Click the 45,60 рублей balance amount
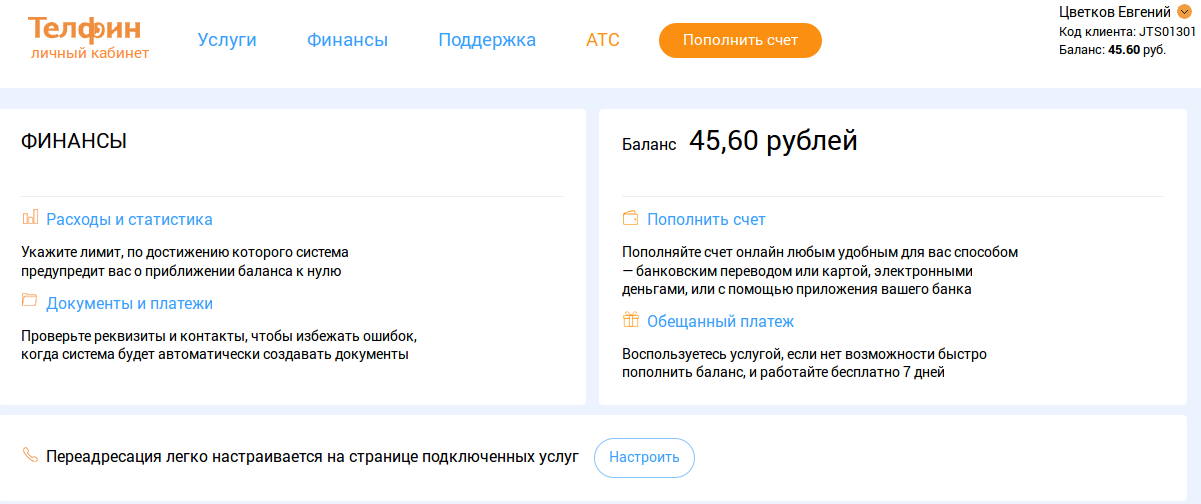Viewport: 1201px width, 504px height. [773, 142]
